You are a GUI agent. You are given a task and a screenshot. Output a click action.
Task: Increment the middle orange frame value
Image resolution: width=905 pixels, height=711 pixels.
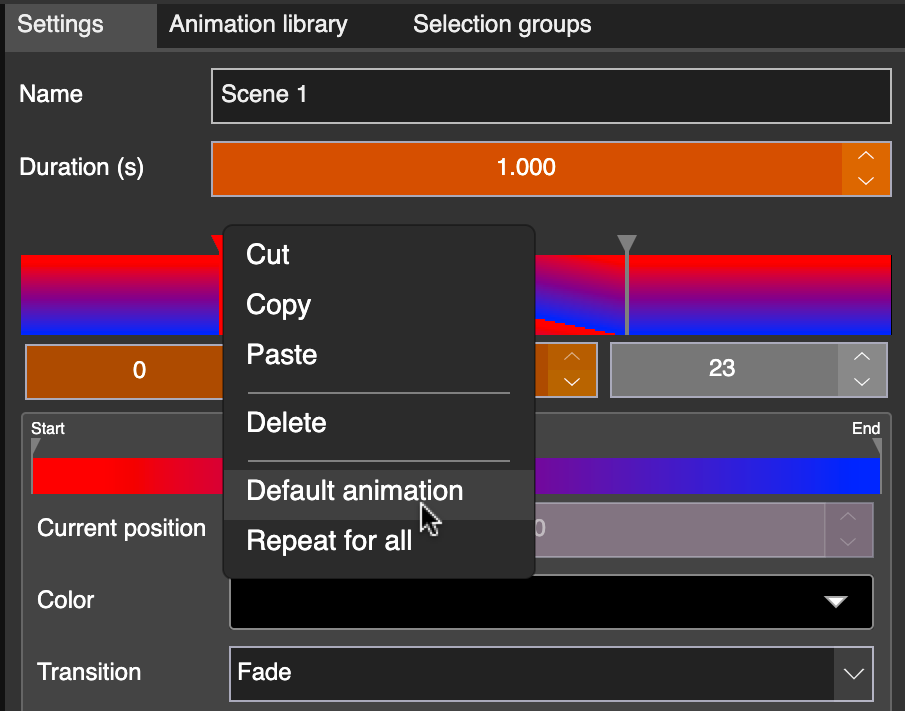(x=571, y=357)
